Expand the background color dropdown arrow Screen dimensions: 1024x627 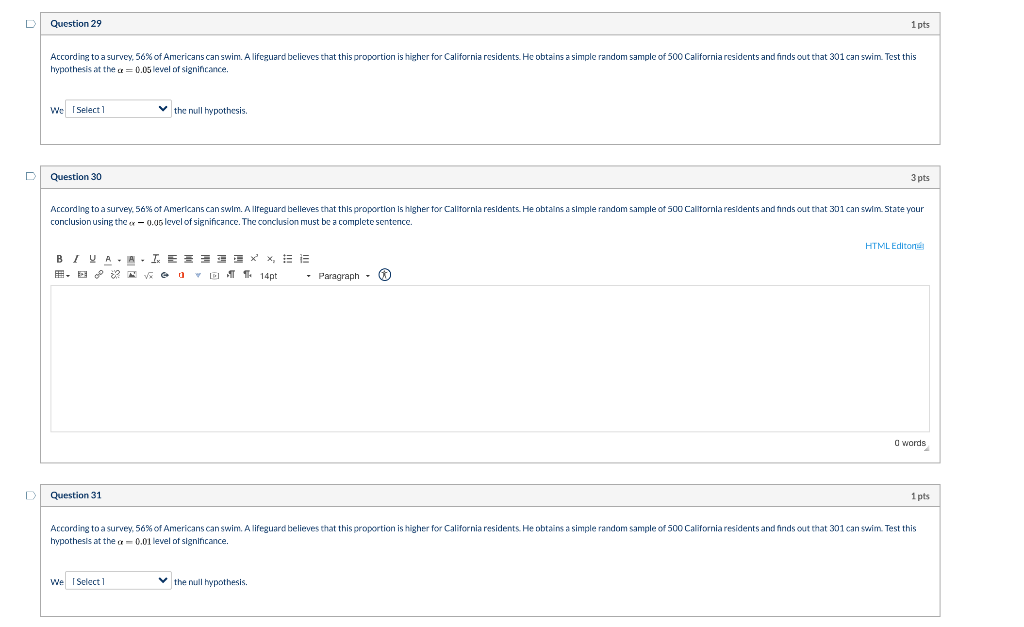pos(142,260)
